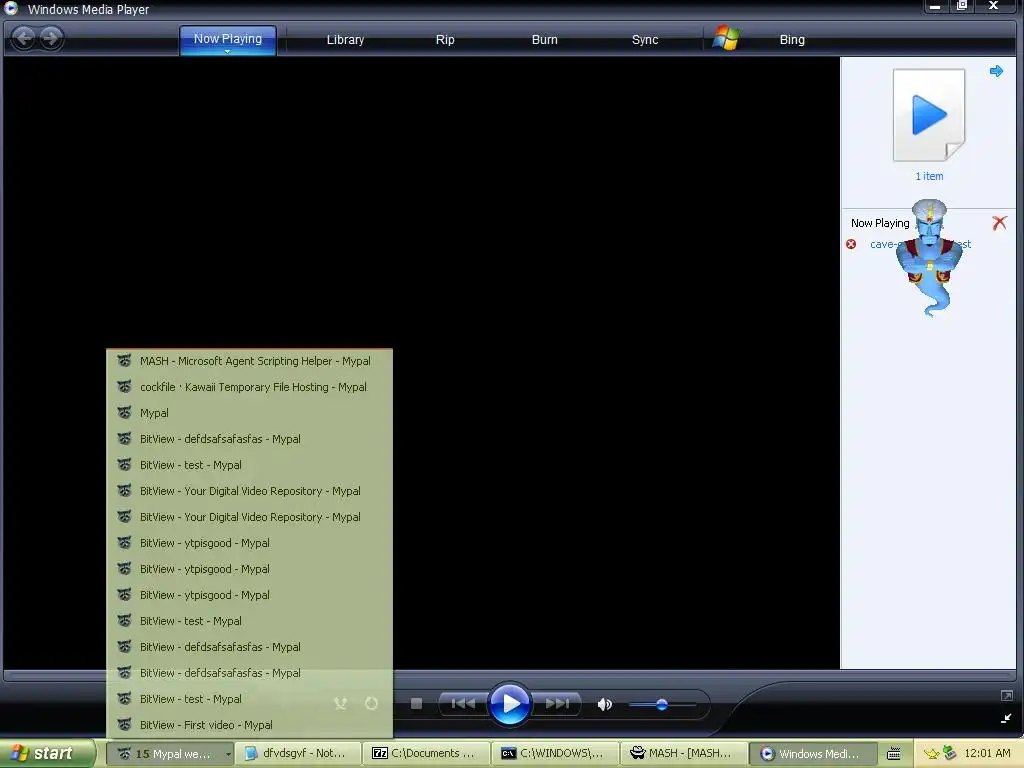1024x768 pixels.
Task: Click raccoon icon beside BitView - First video
Action: [124, 724]
